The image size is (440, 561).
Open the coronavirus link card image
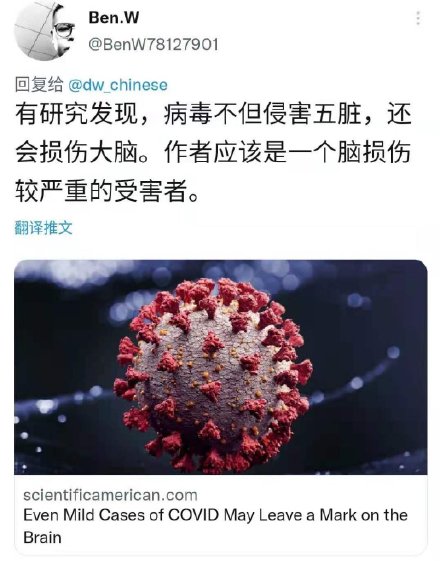[220, 367]
